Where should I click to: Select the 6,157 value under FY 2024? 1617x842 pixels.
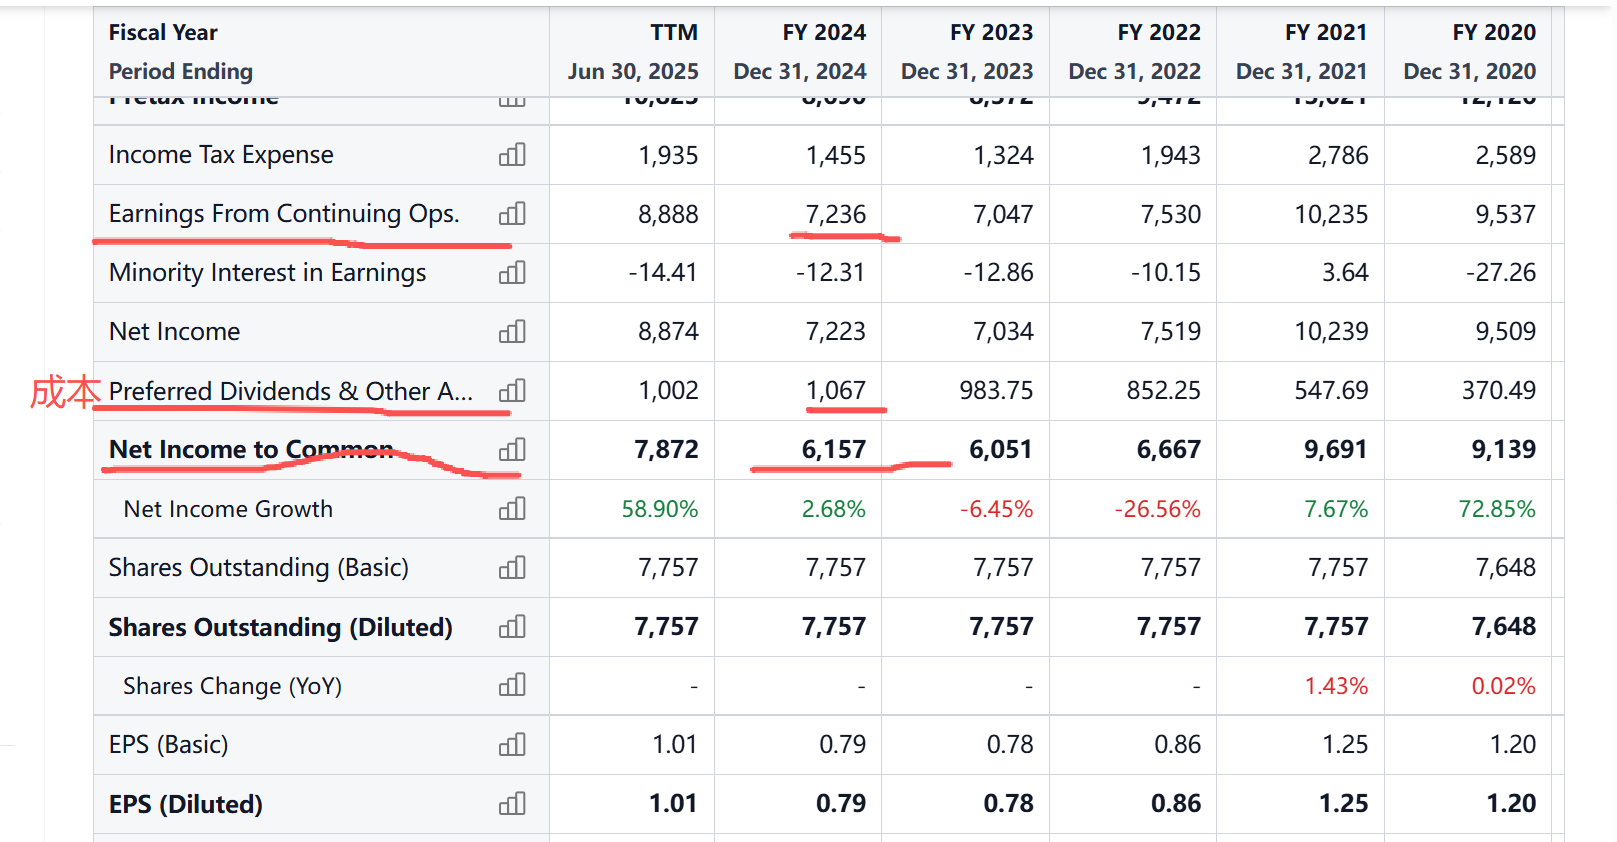(x=833, y=450)
